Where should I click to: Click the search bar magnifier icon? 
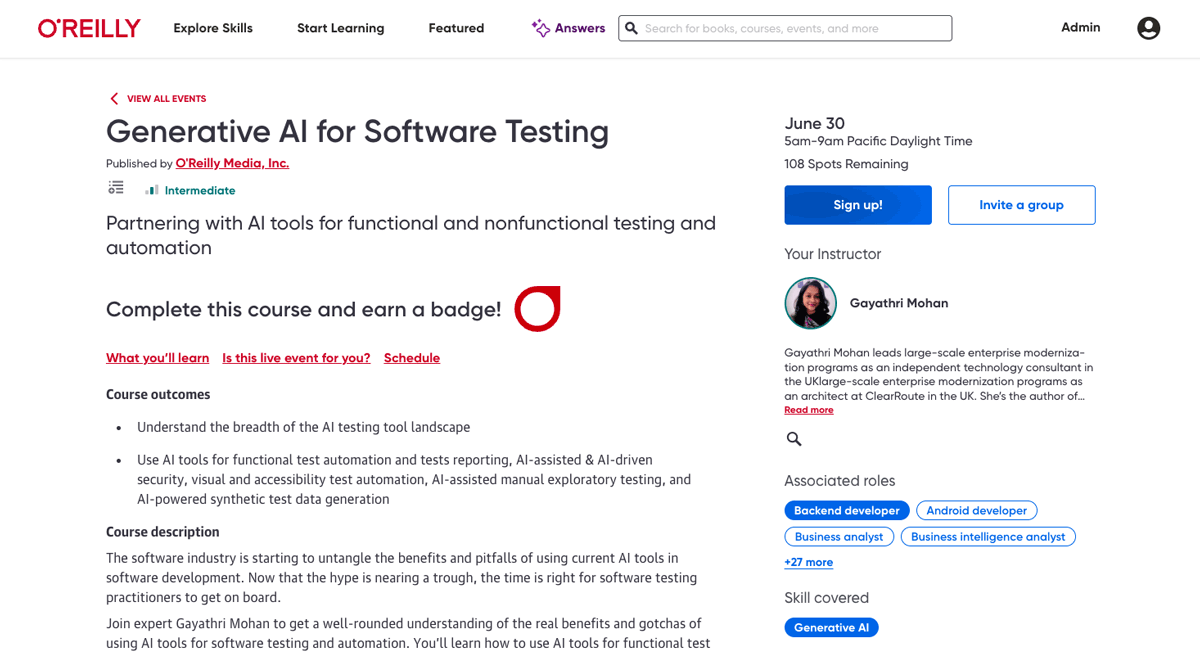[631, 28]
